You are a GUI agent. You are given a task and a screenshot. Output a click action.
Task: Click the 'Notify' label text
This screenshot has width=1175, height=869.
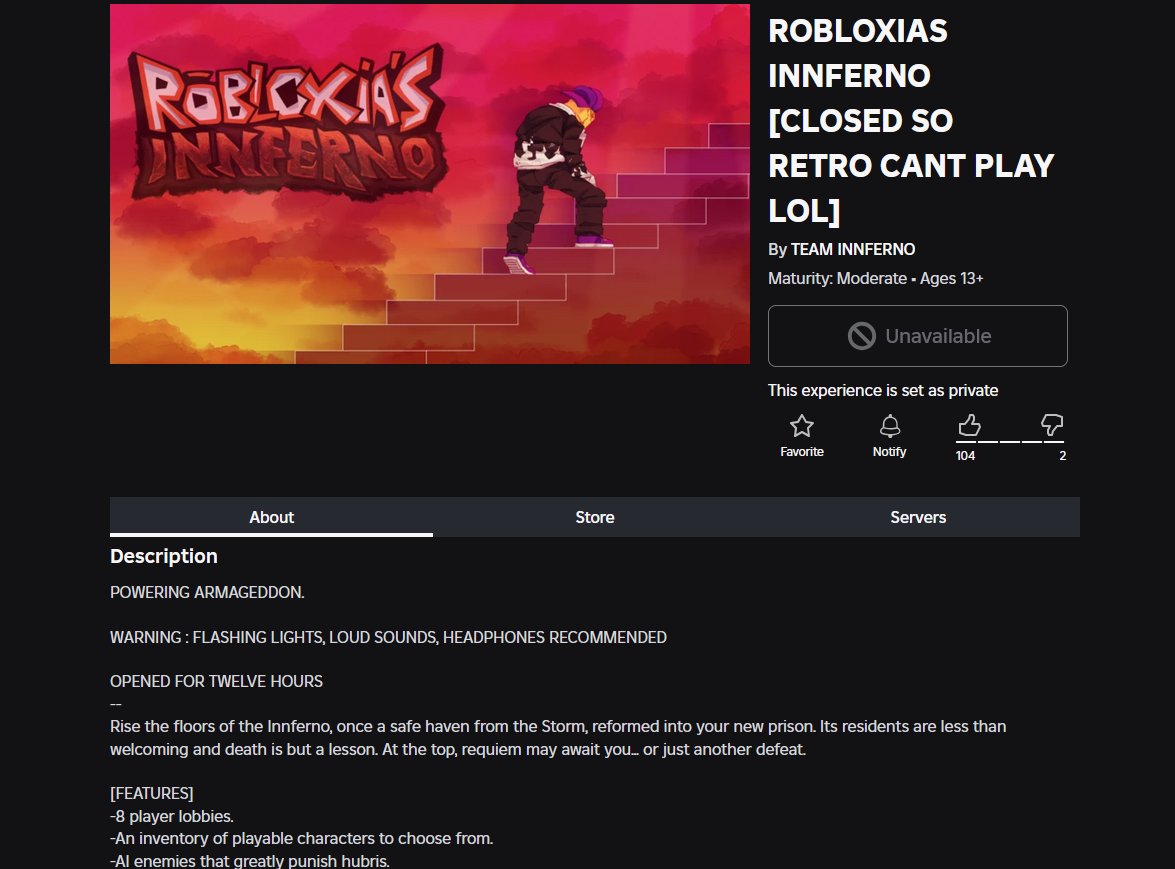889,452
